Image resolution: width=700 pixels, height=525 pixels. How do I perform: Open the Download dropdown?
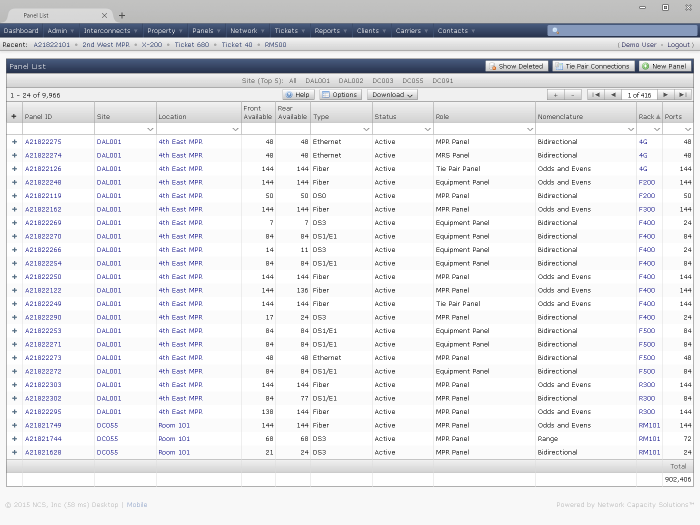(x=392, y=95)
